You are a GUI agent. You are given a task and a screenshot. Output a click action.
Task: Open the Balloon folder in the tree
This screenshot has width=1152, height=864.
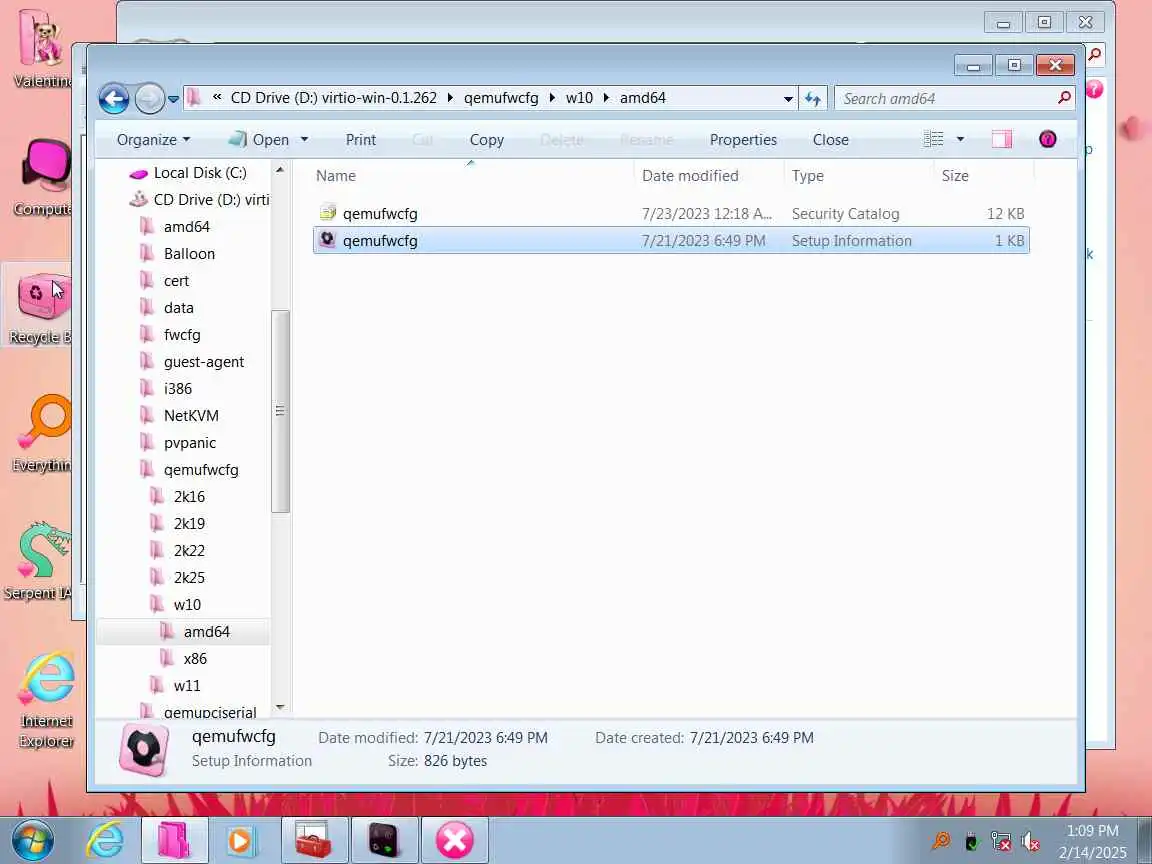pyautogui.click(x=189, y=253)
